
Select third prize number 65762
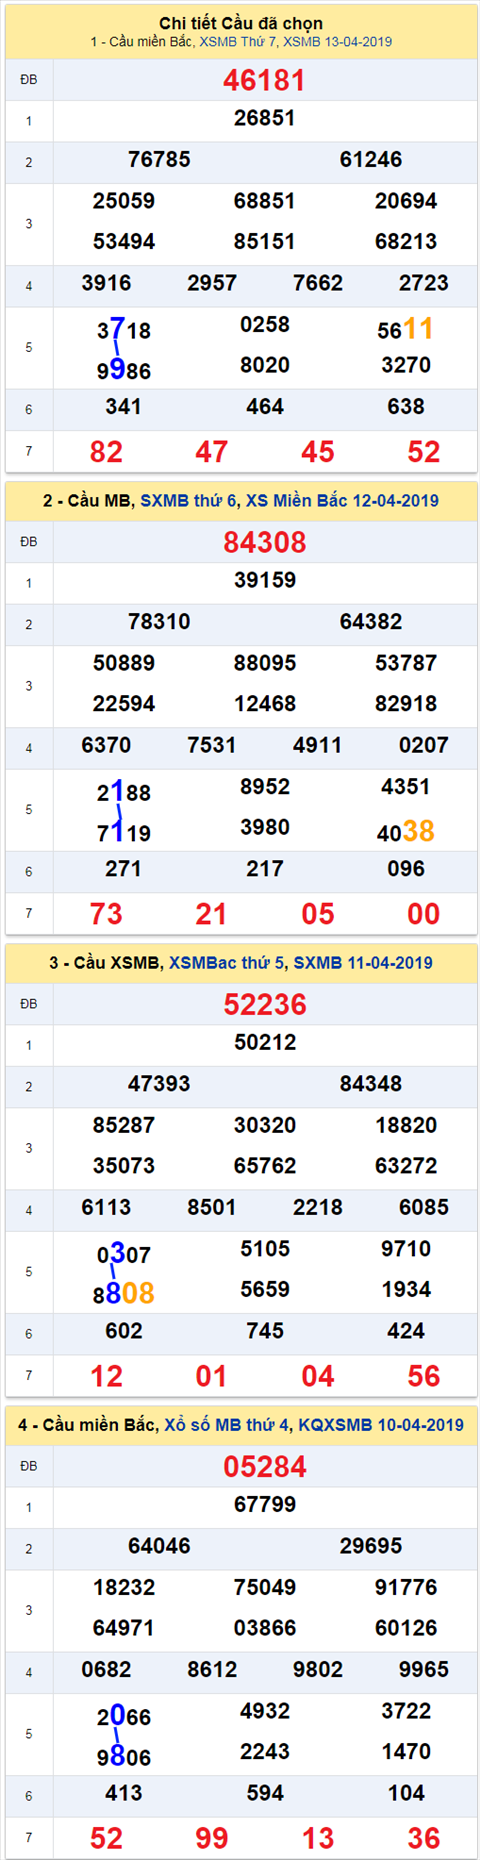(265, 1166)
